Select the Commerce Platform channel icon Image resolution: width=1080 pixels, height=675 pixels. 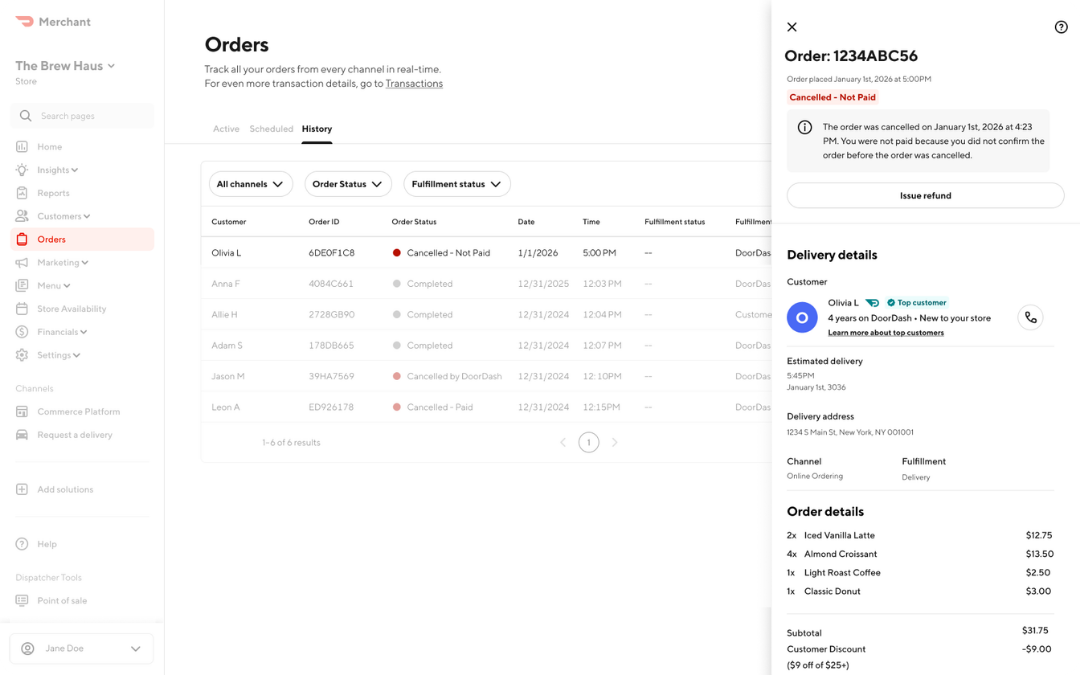(20, 411)
